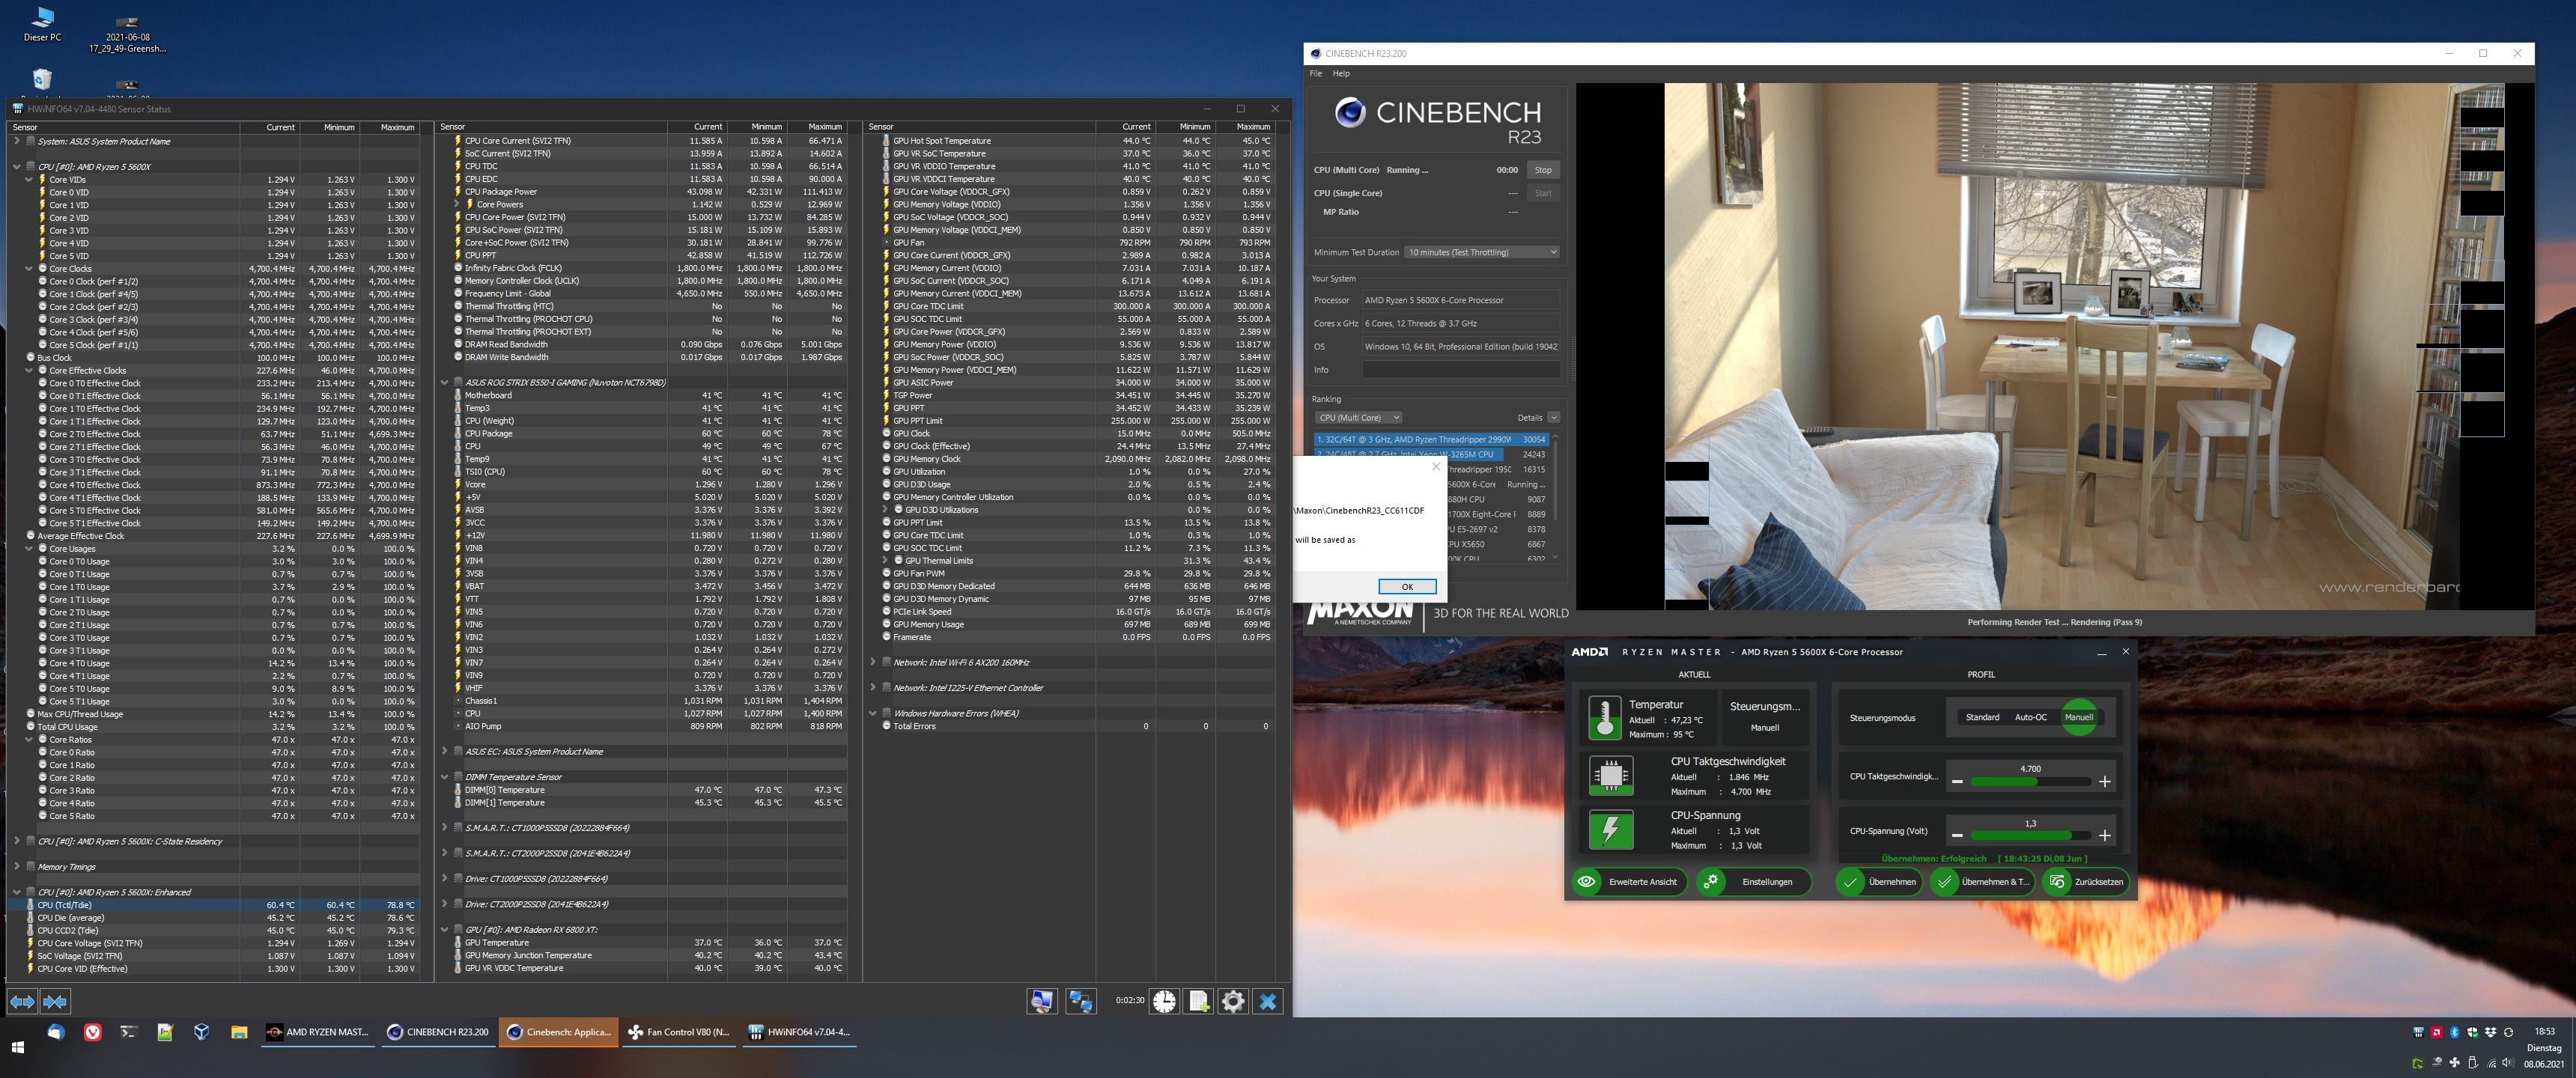Image resolution: width=2576 pixels, height=1078 pixels.
Task: Start HWiNFO logging with sheet icon
Action: click(x=1199, y=1001)
